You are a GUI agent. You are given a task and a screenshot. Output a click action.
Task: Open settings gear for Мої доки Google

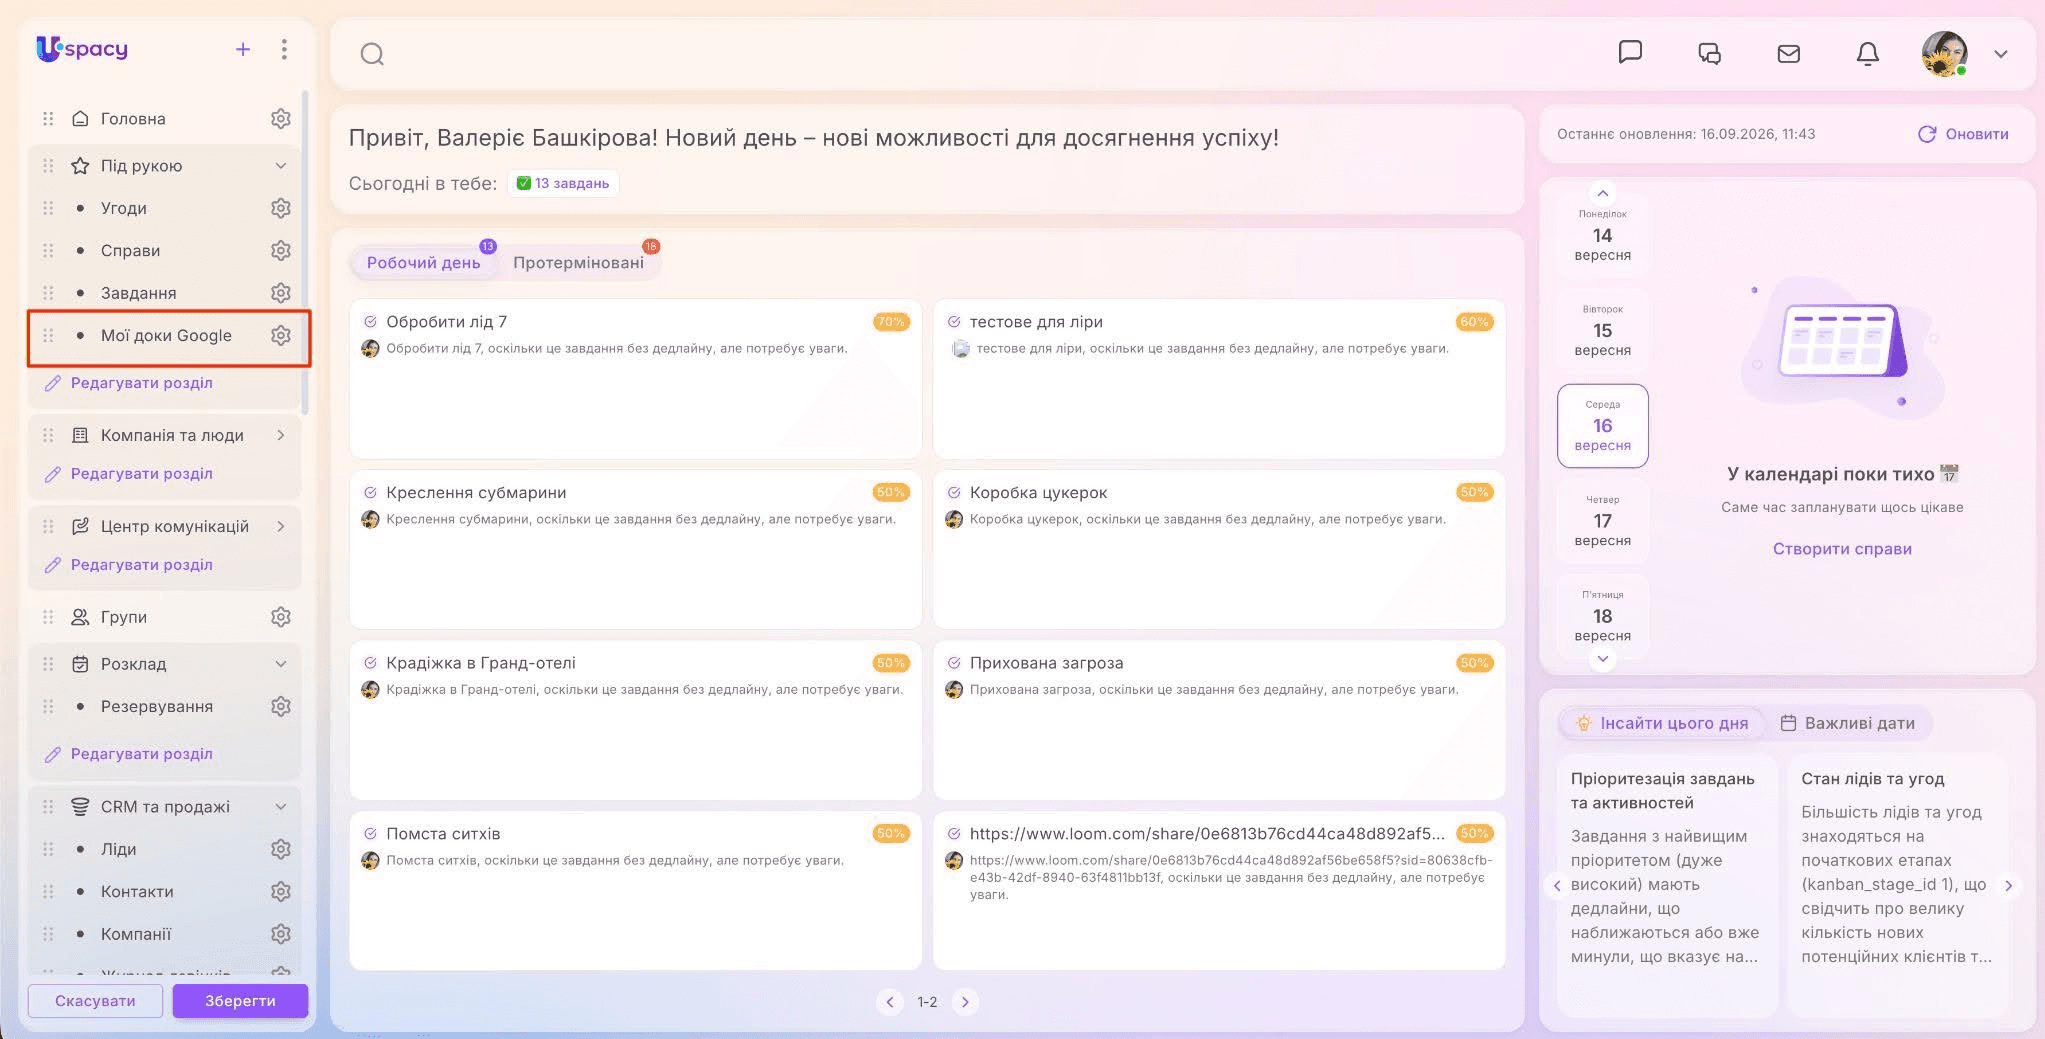pyautogui.click(x=281, y=335)
